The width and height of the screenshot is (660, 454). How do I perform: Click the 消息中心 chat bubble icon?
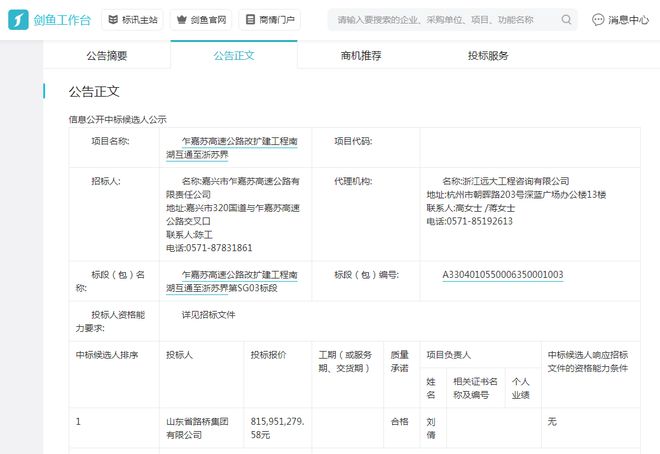[598, 20]
